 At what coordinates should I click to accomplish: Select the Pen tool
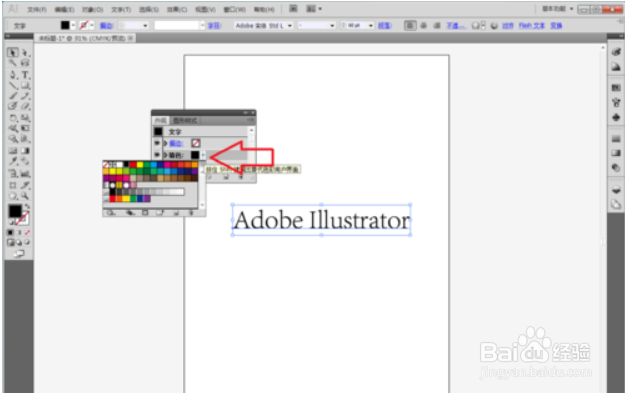click(12, 75)
